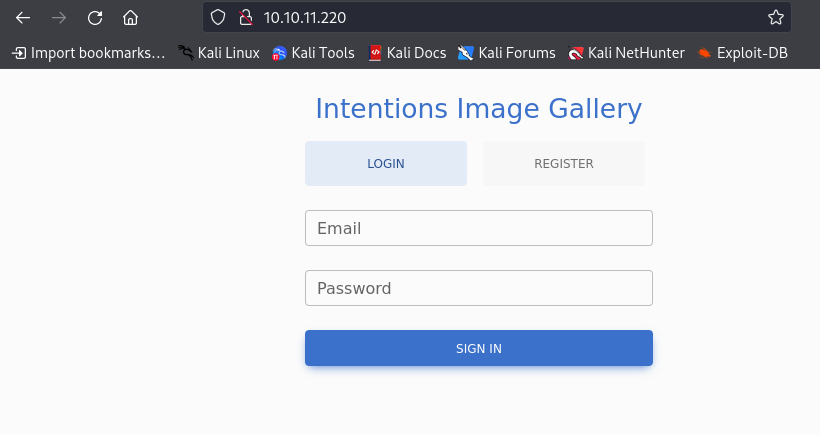Bookmark this page with the star
Image resolution: width=820 pixels, height=435 pixels.
point(775,18)
